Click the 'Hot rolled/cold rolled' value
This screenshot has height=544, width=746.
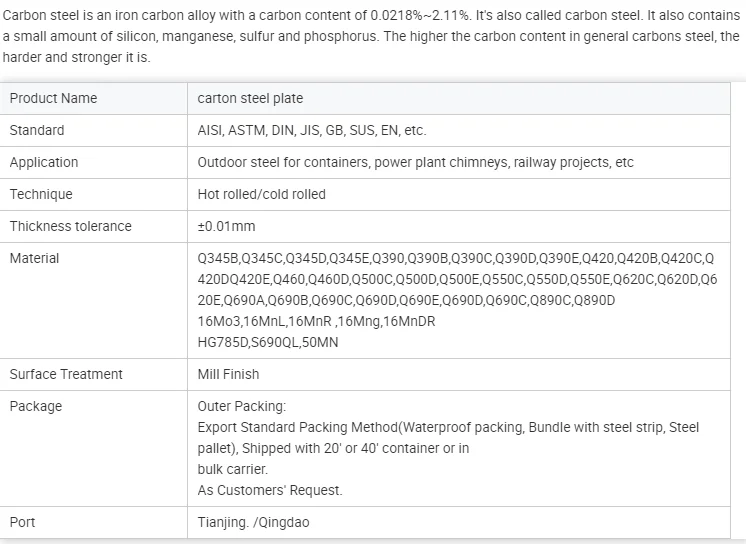coord(261,194)
